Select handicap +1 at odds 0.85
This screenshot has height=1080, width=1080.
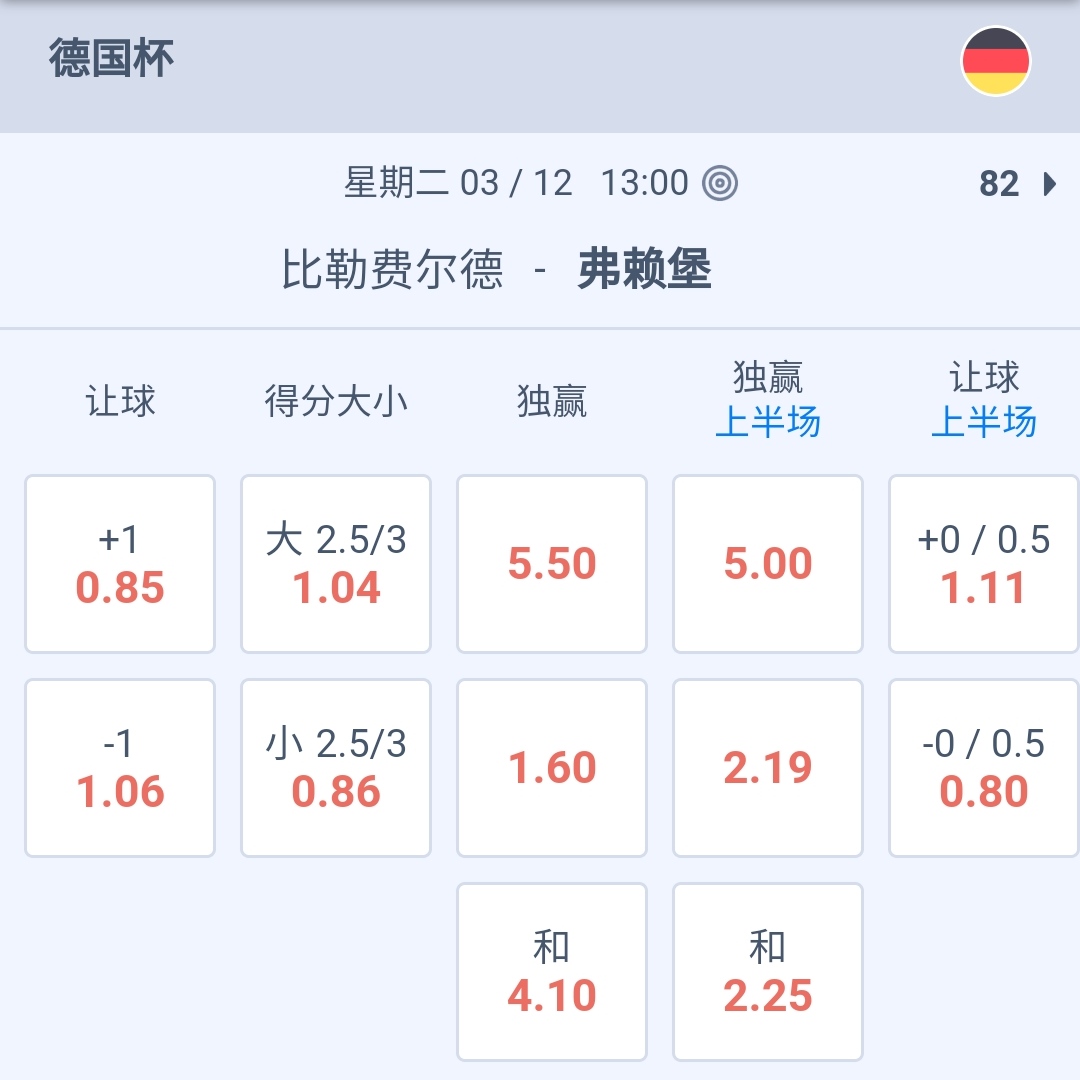coord(120,564)
